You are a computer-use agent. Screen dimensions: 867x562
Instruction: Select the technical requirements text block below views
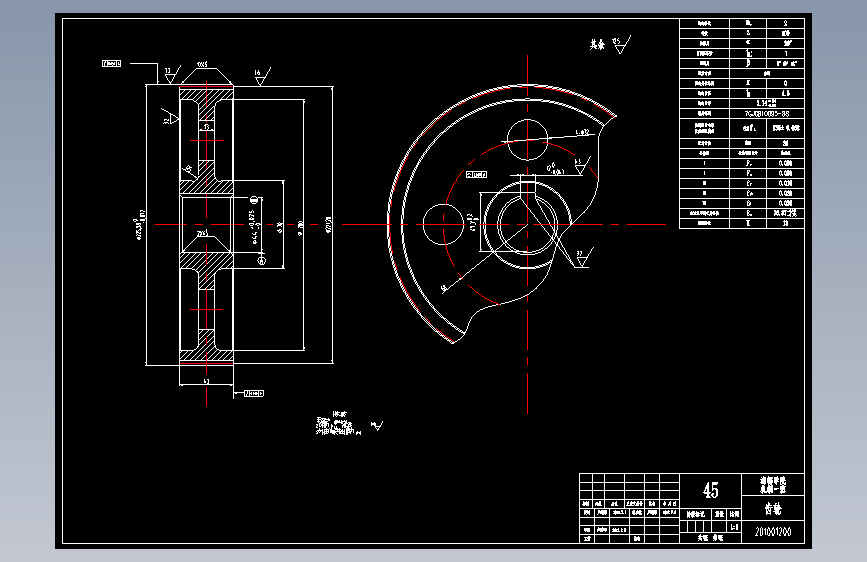337,424
